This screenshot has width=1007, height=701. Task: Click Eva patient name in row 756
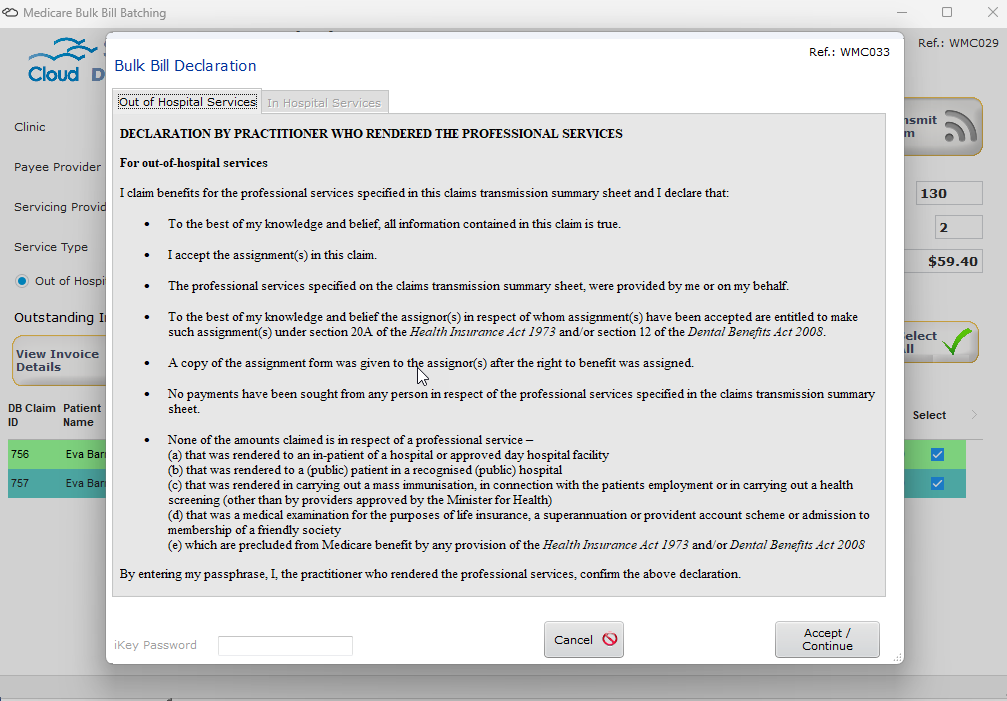tap(85, 454)
